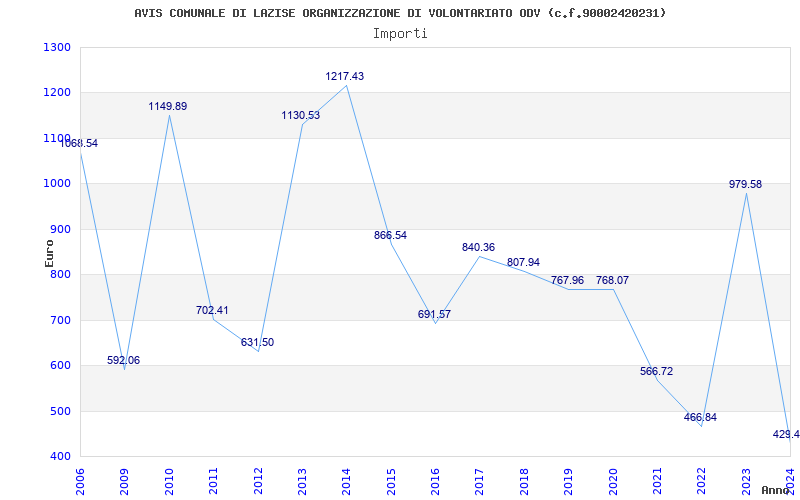
Task: Select the 2009 x-axis year label
Action: tap(125, 481)
